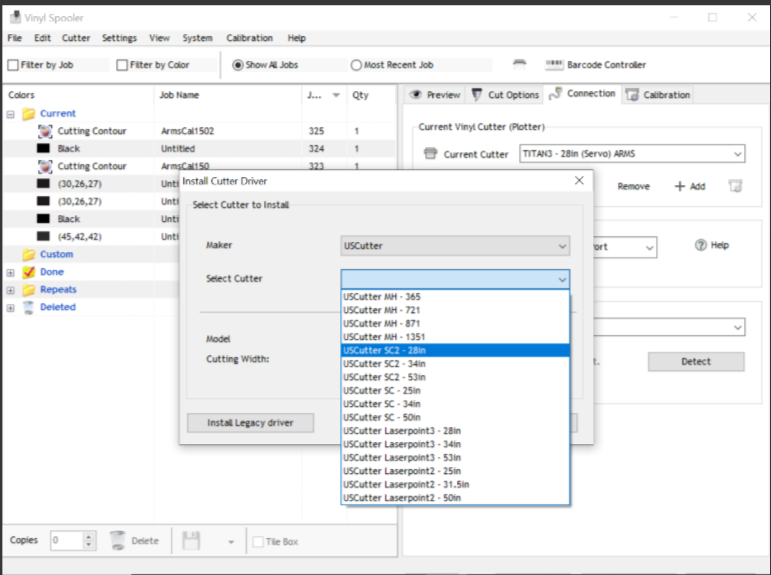Viewport: 771px width, 575px height.
Task: Select USCutter Laserpoint2 - 31.5in option
Action: (455, 484)
